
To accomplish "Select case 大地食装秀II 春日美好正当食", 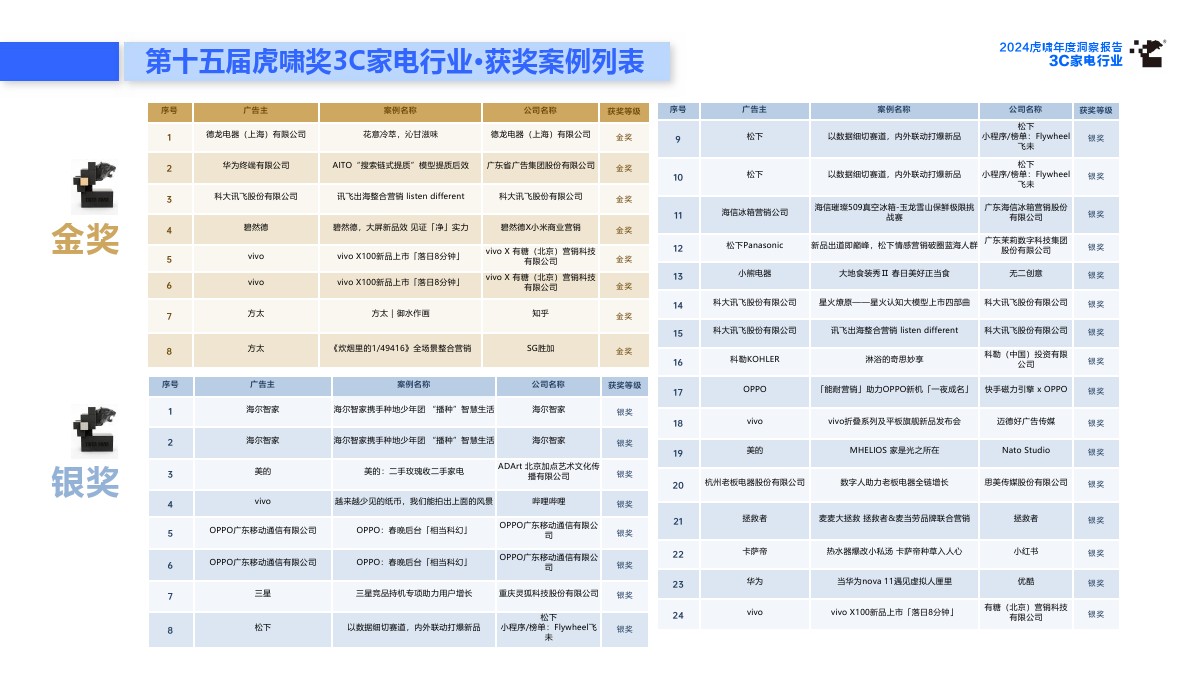I will 894,274.
